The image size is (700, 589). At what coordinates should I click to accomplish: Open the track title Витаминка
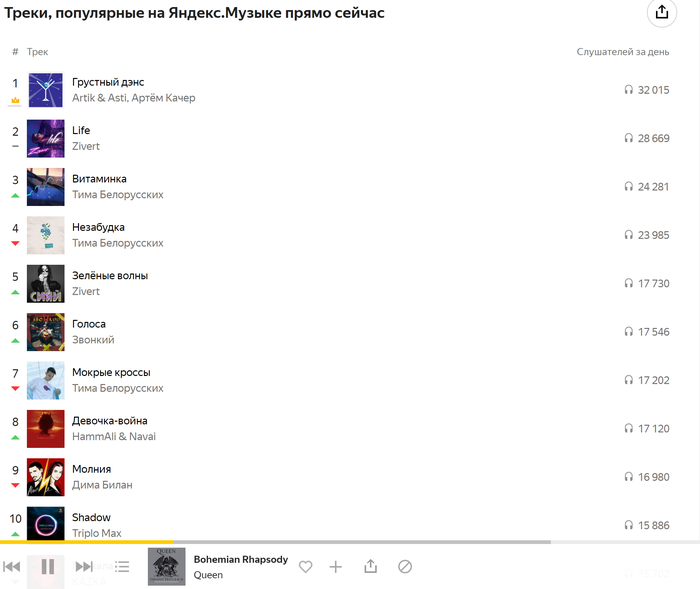(x=99, y=179)
